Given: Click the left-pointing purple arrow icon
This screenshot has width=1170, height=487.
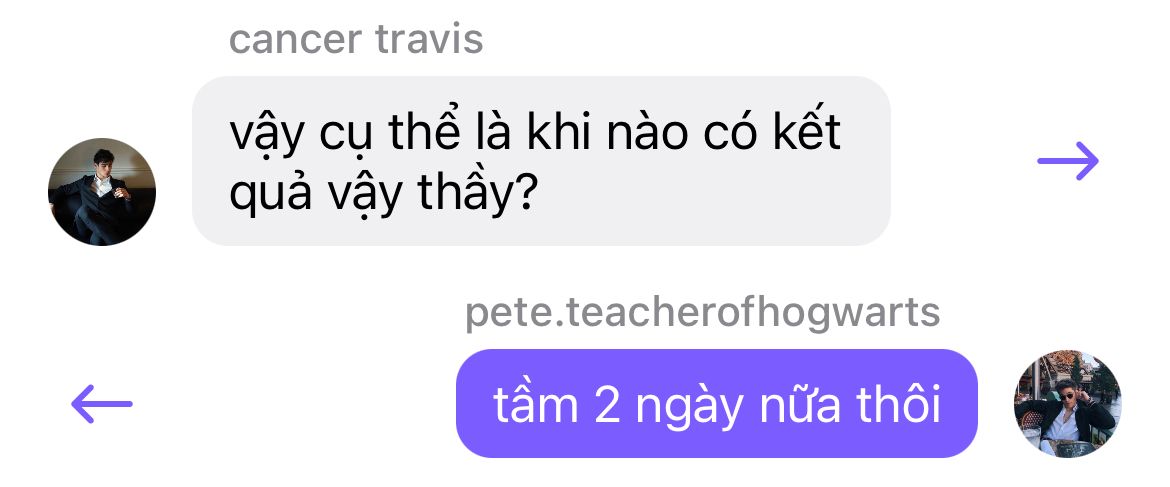Looking at the screenshot, I should [x=101, y=403].
